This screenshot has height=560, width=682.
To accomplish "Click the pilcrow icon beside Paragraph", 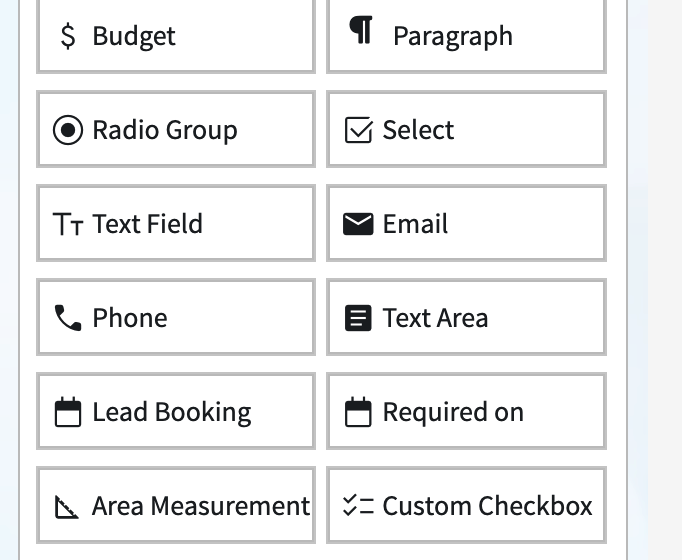I will pos(360,31).
